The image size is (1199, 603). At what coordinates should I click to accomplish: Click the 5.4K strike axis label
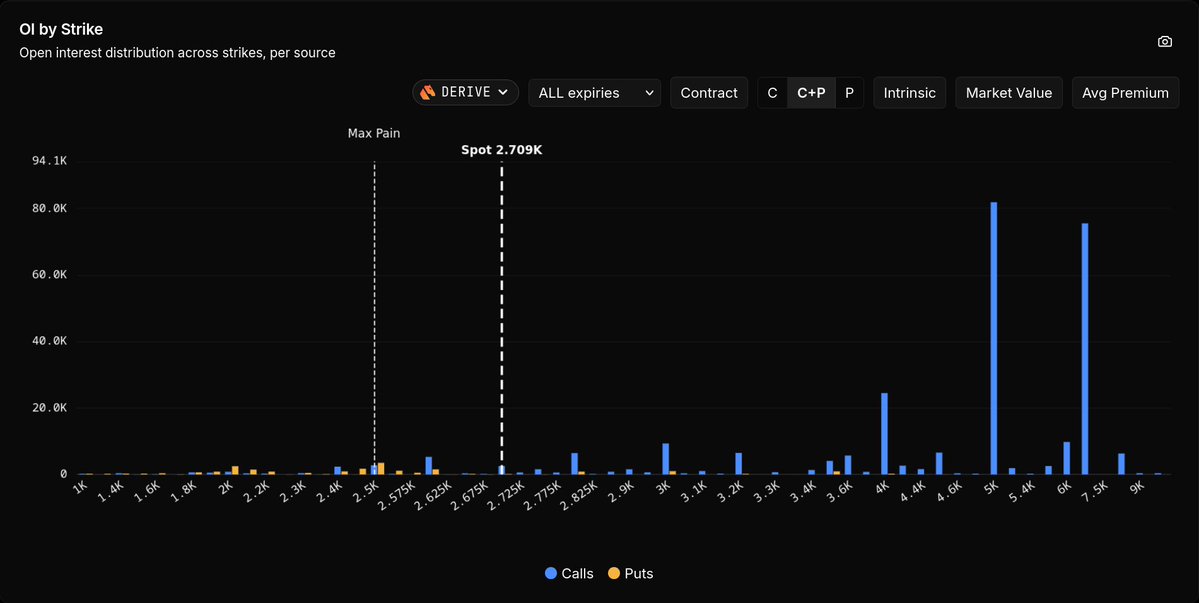coord(1024,490)
